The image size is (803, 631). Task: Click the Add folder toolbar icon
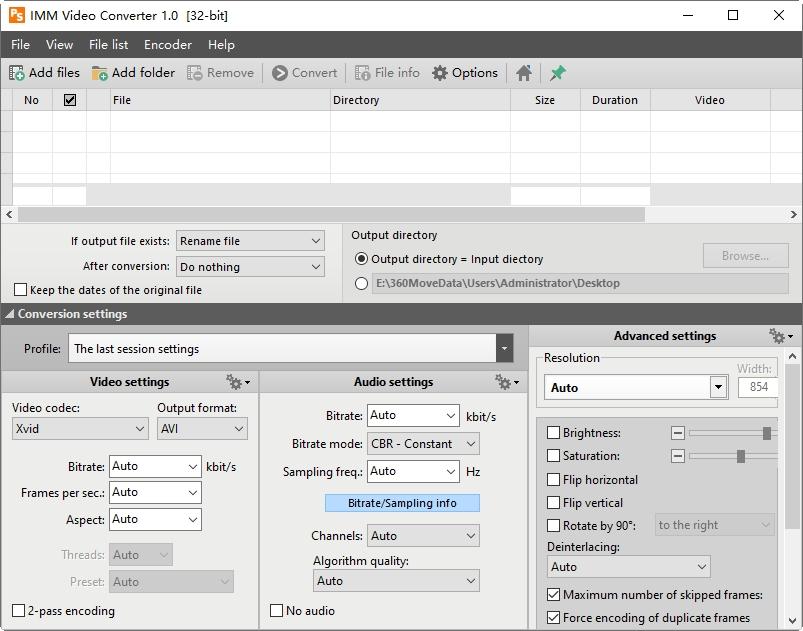pos(99,73)
